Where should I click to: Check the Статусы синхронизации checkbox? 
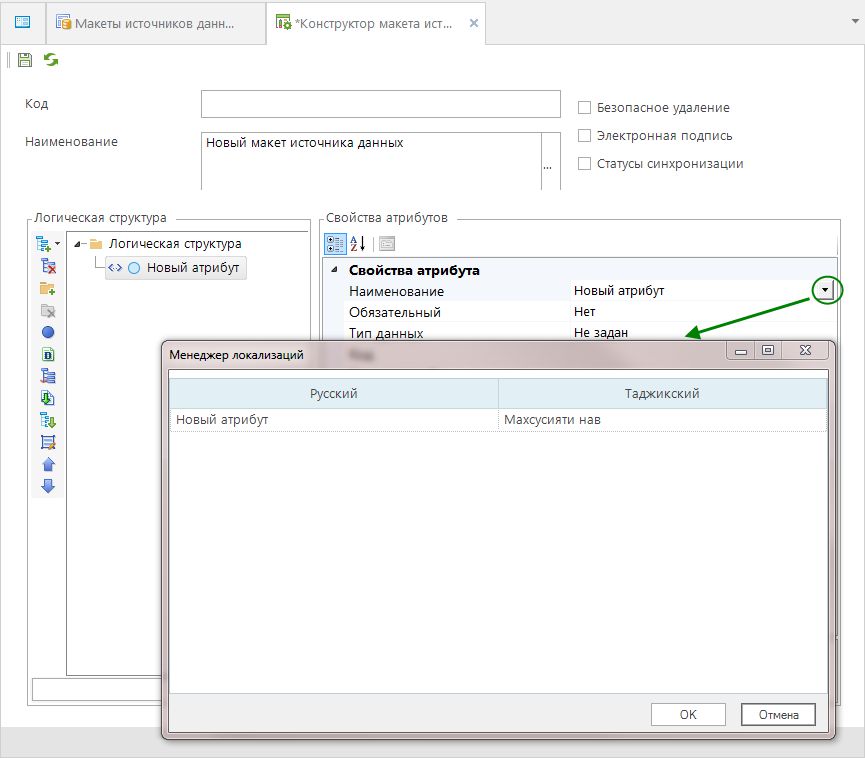point(585,164)
